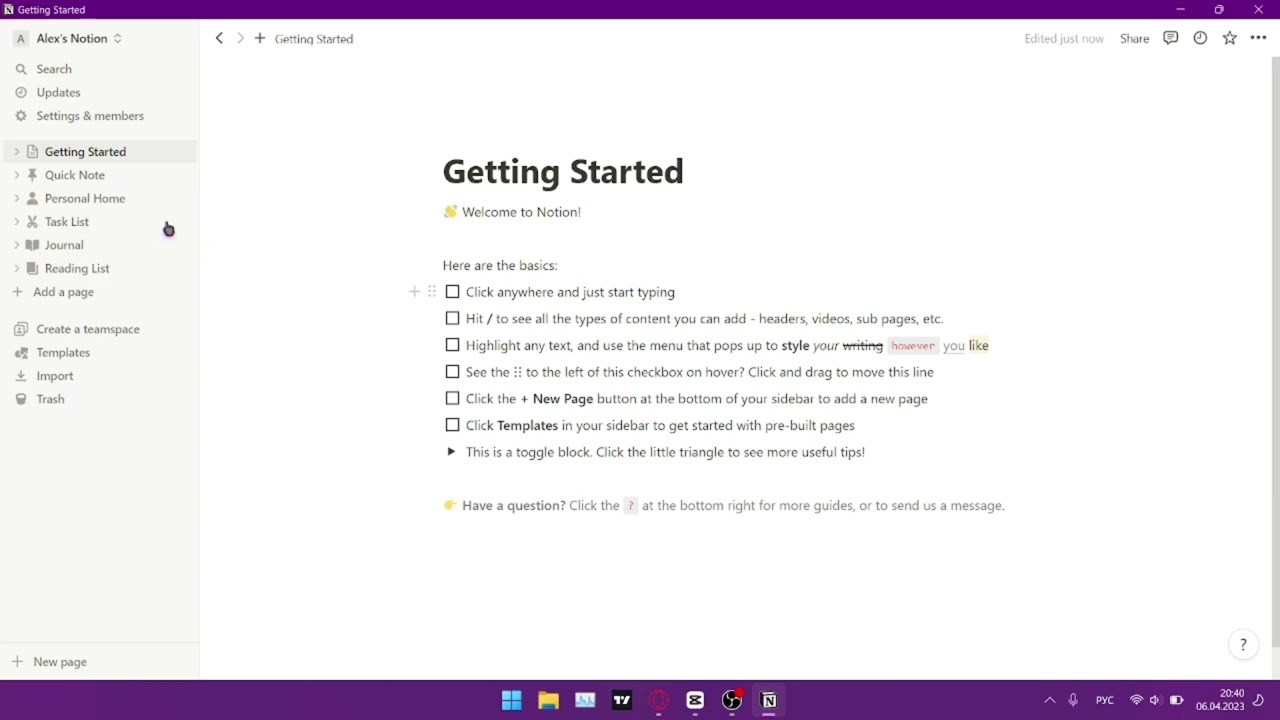Expand the Reading List page tree

[16, 268]
